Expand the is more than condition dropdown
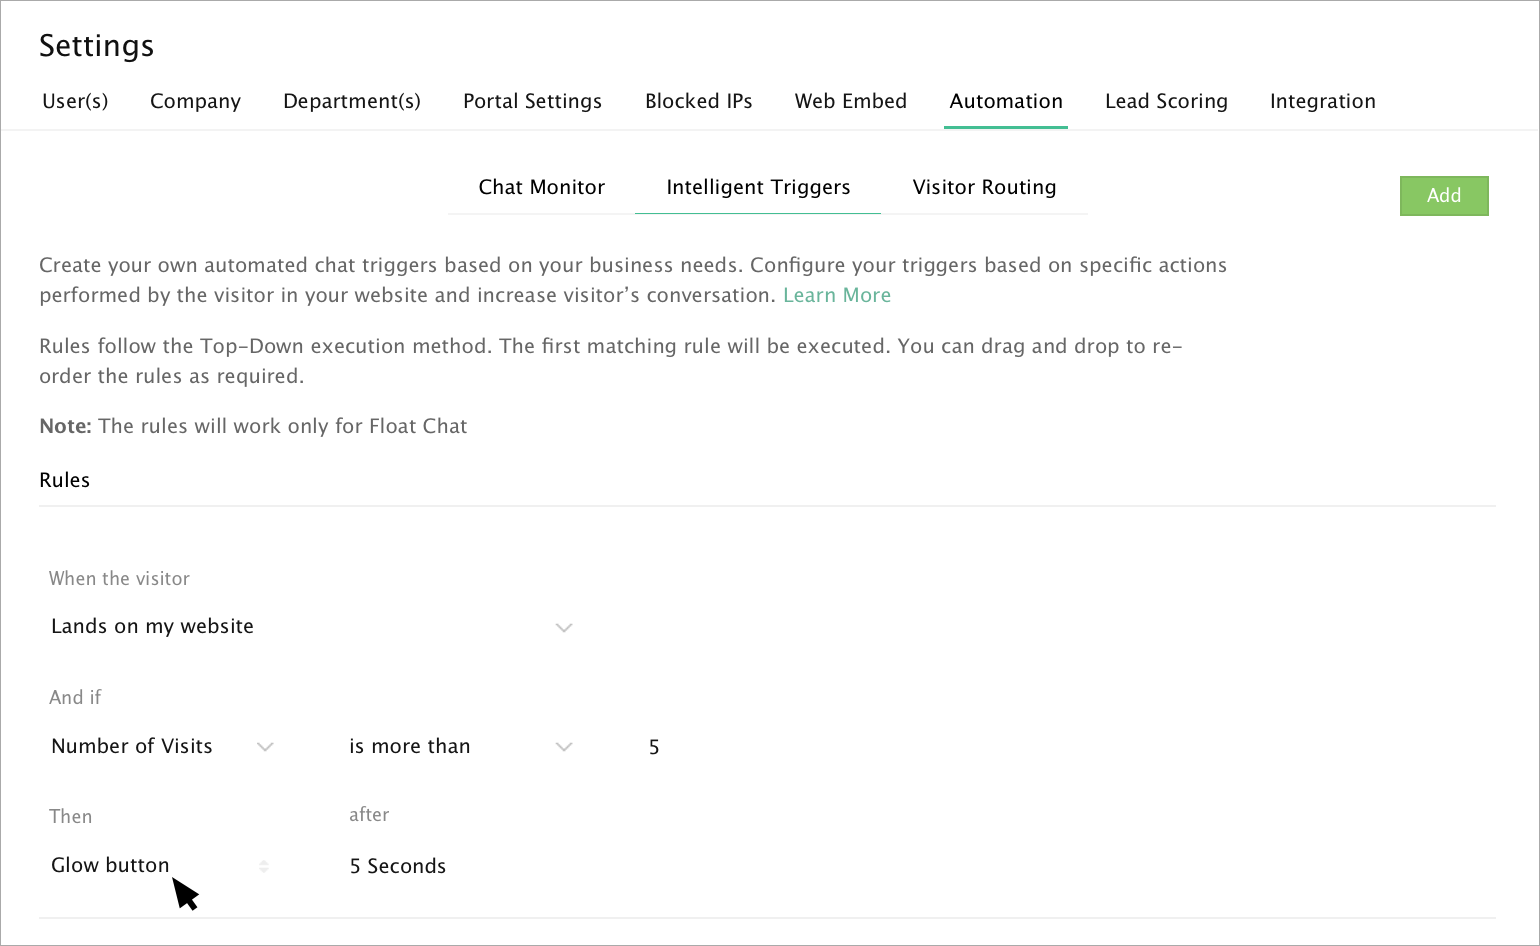This screenshot has height=946, width=1540. 459,747
